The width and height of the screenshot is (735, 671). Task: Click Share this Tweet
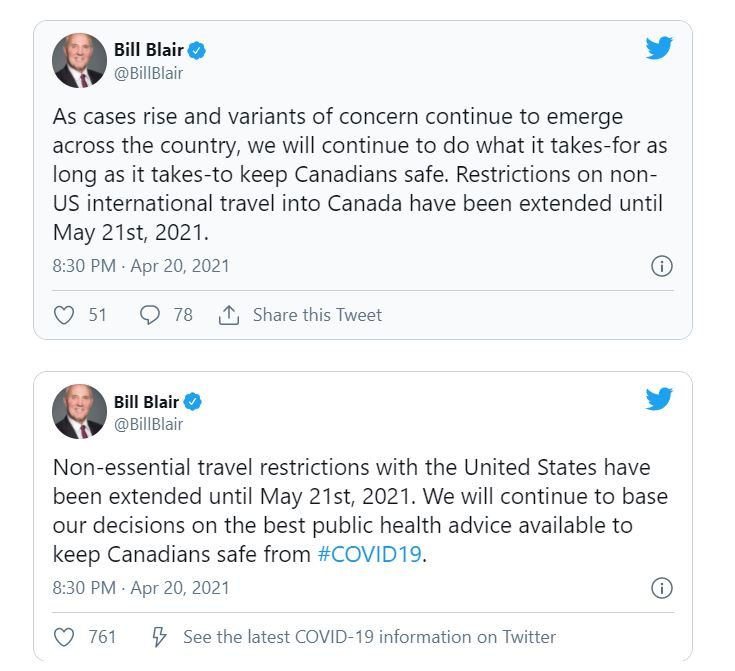tap(317, 315)
